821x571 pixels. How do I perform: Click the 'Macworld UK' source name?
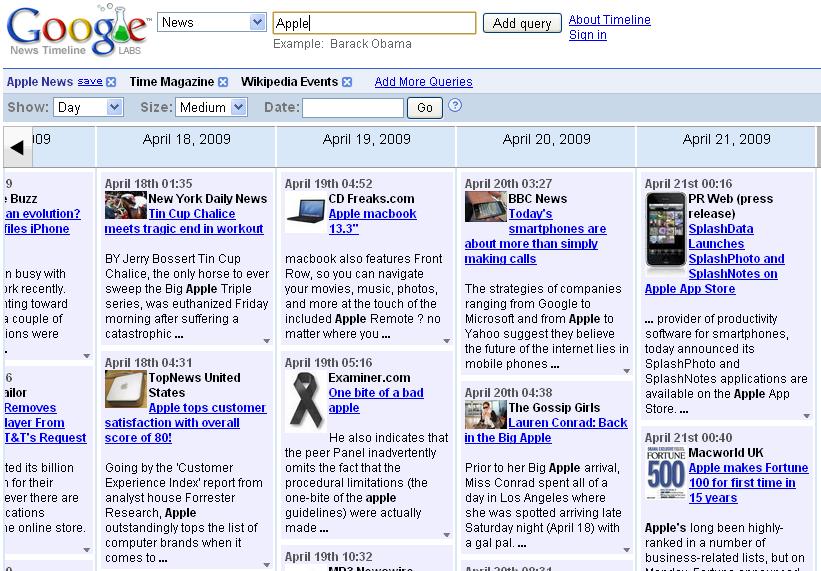coord(726,453)
